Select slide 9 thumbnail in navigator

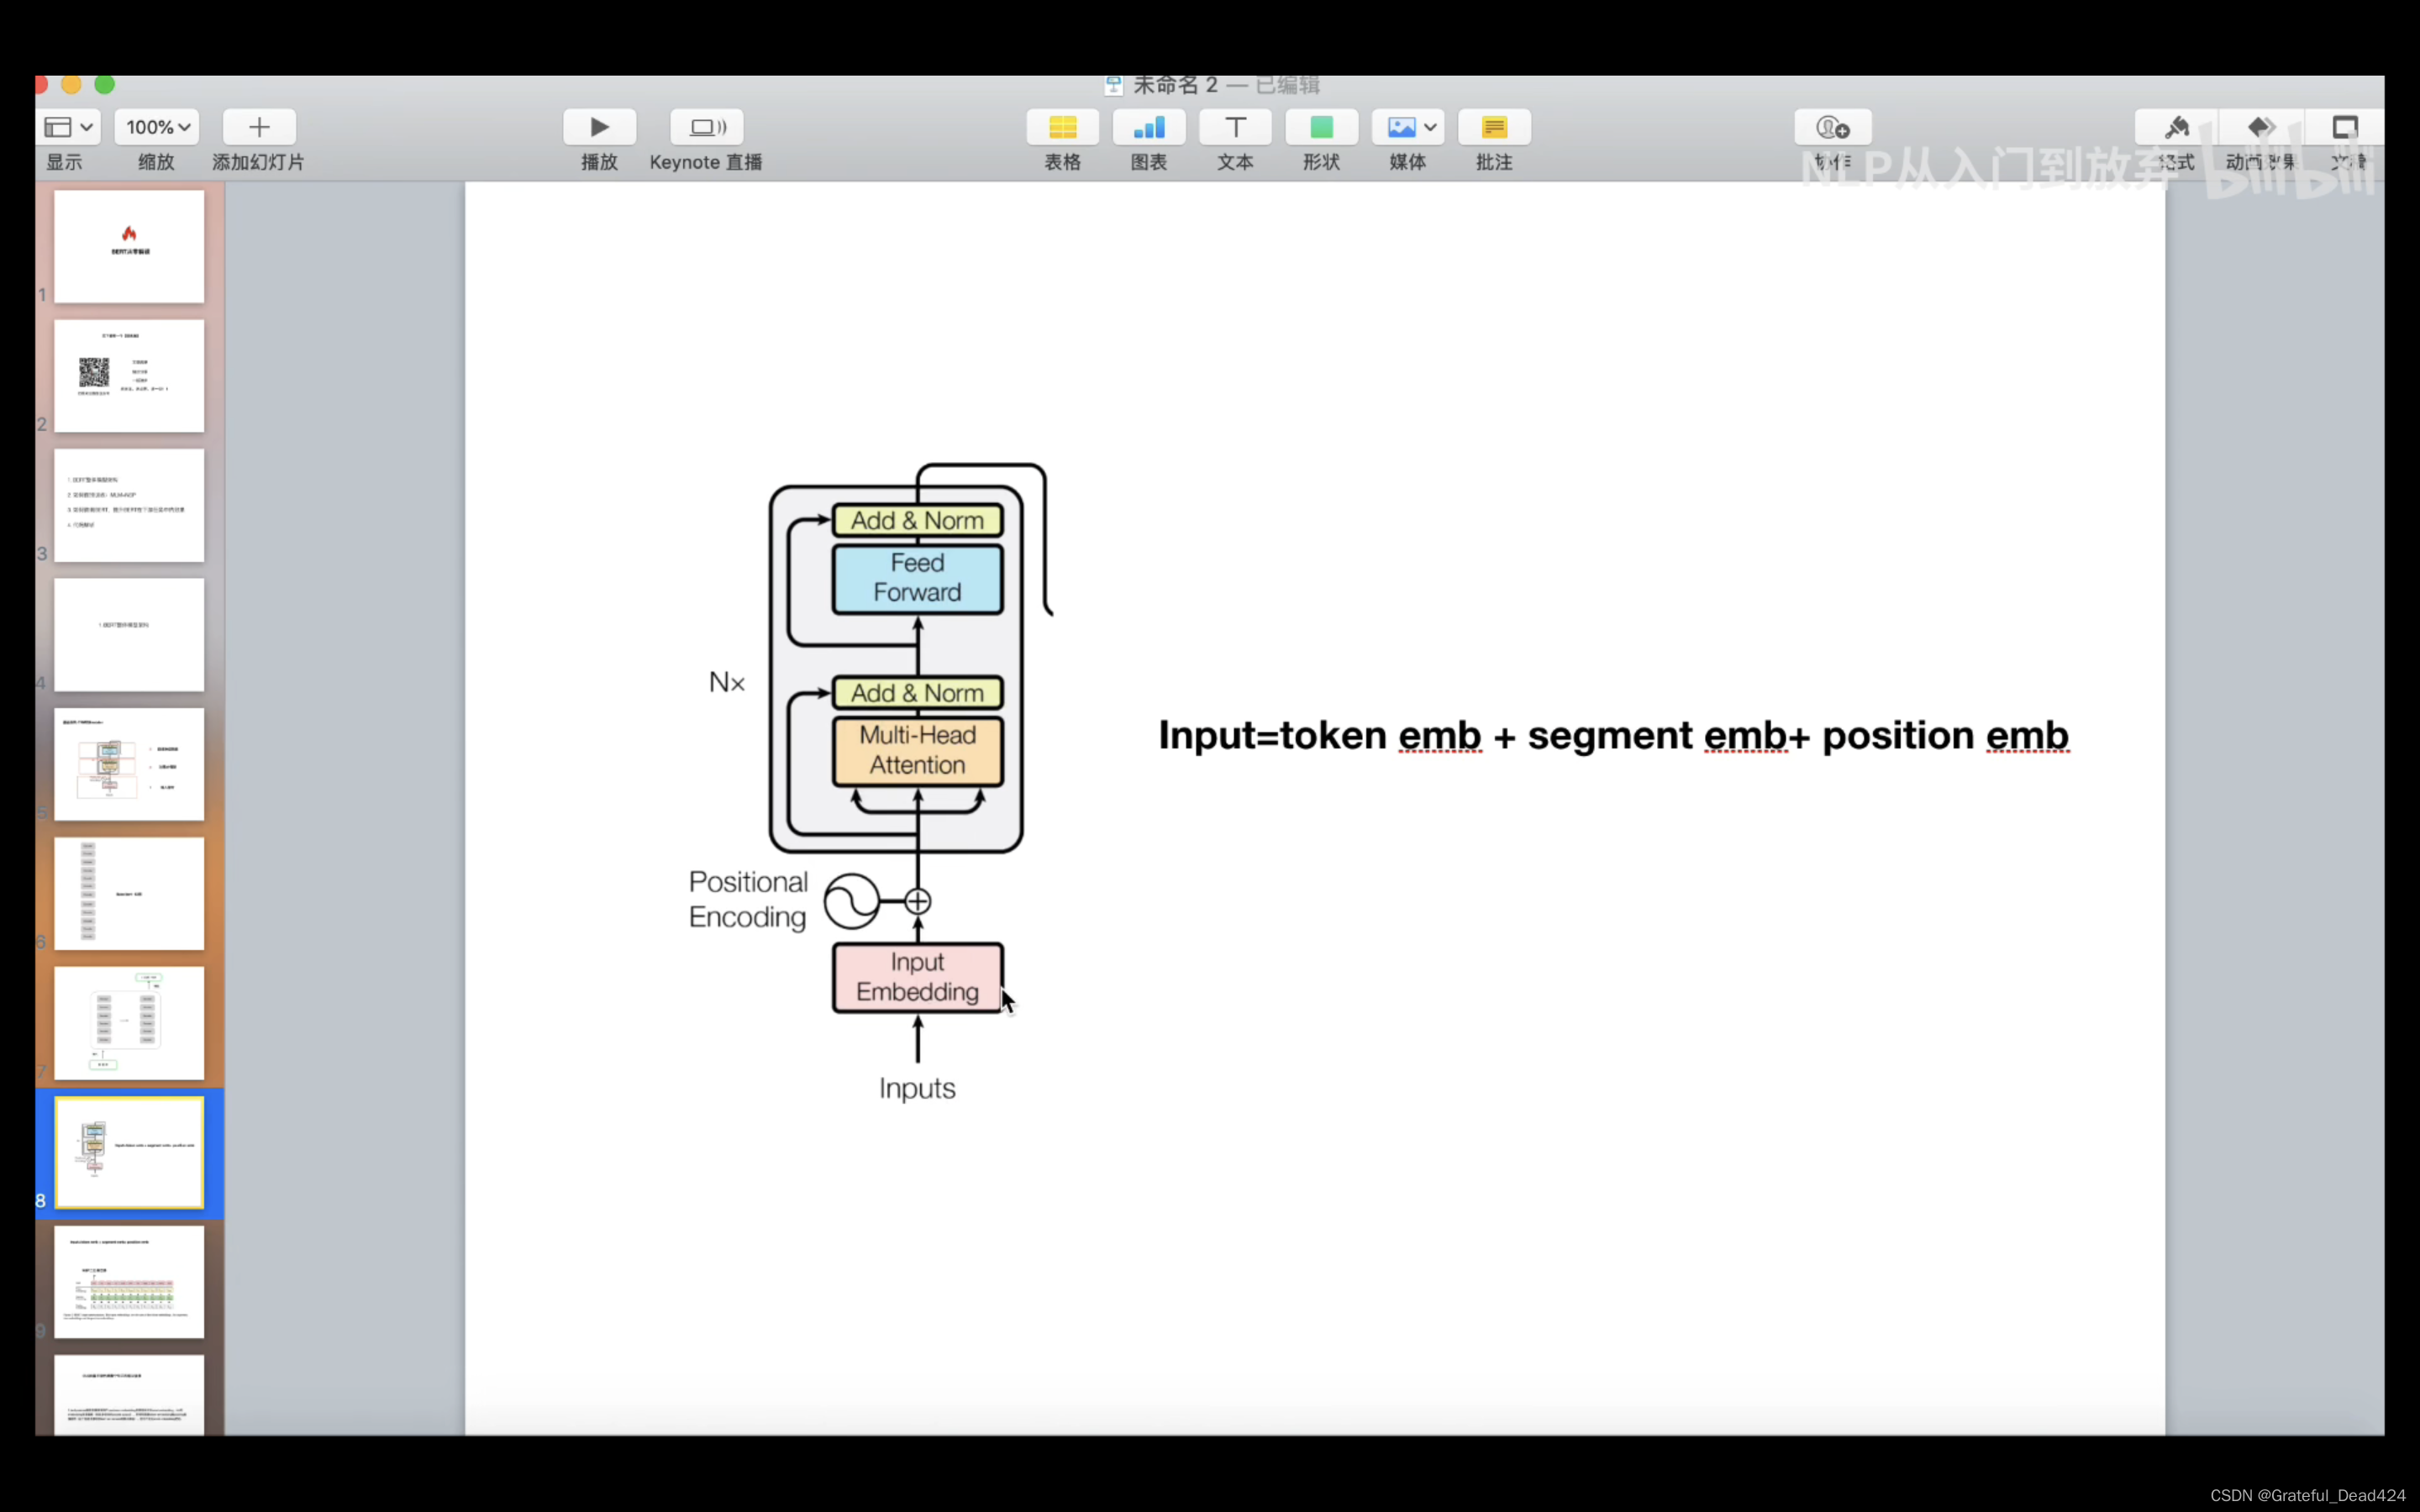point(129,1281)
